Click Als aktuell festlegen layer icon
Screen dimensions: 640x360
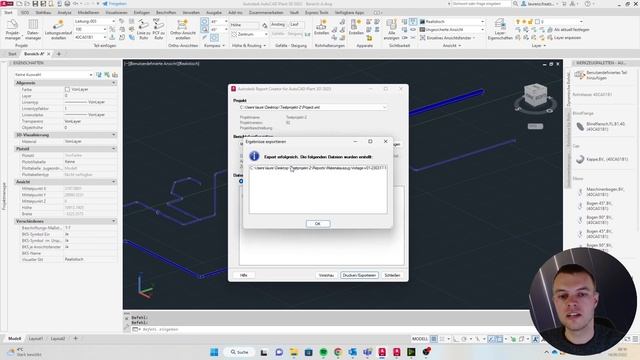pyautogui.click(x=568, y=29)
